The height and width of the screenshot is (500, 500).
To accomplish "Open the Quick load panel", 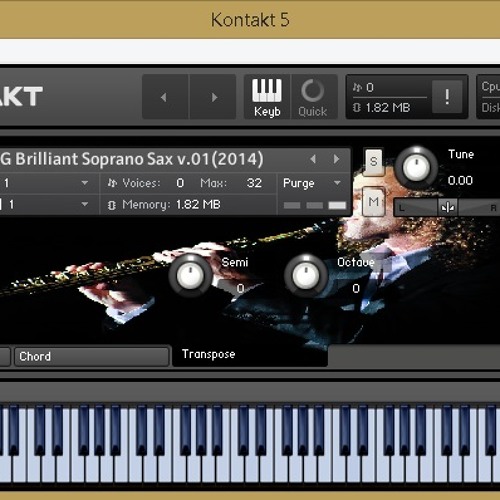I will 313,97.
